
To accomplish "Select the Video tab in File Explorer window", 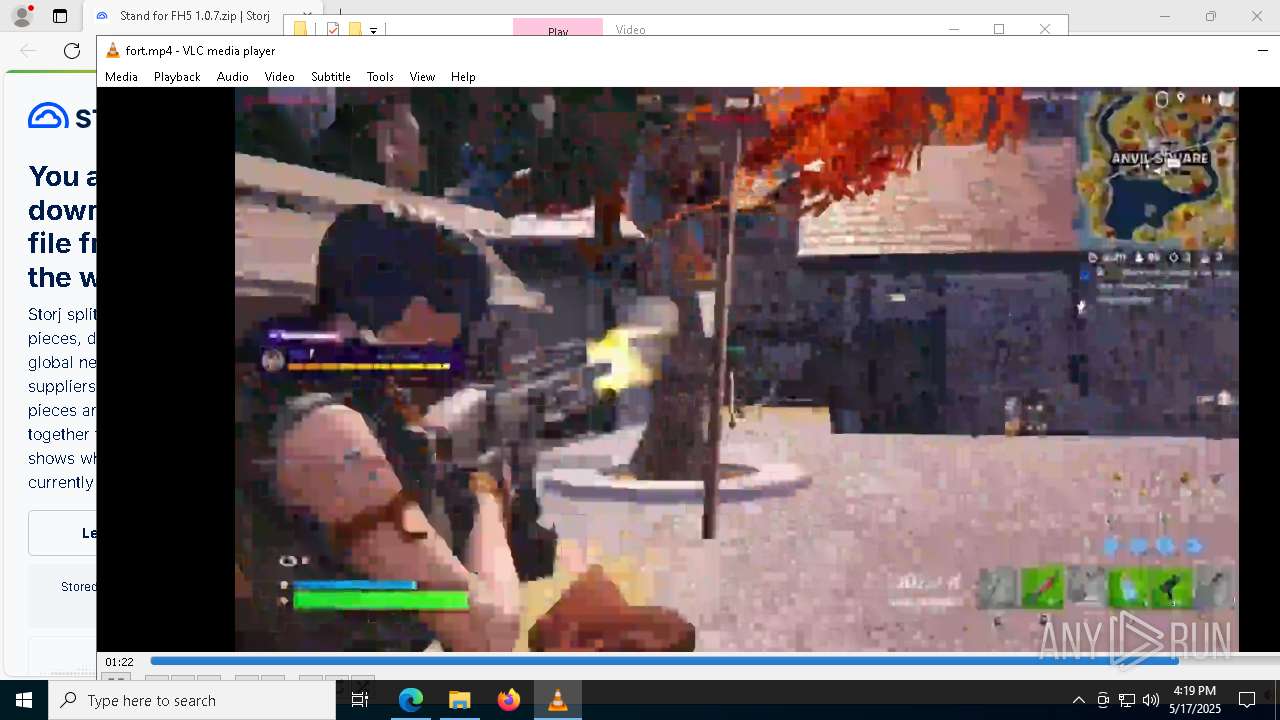I will (631, 30).
